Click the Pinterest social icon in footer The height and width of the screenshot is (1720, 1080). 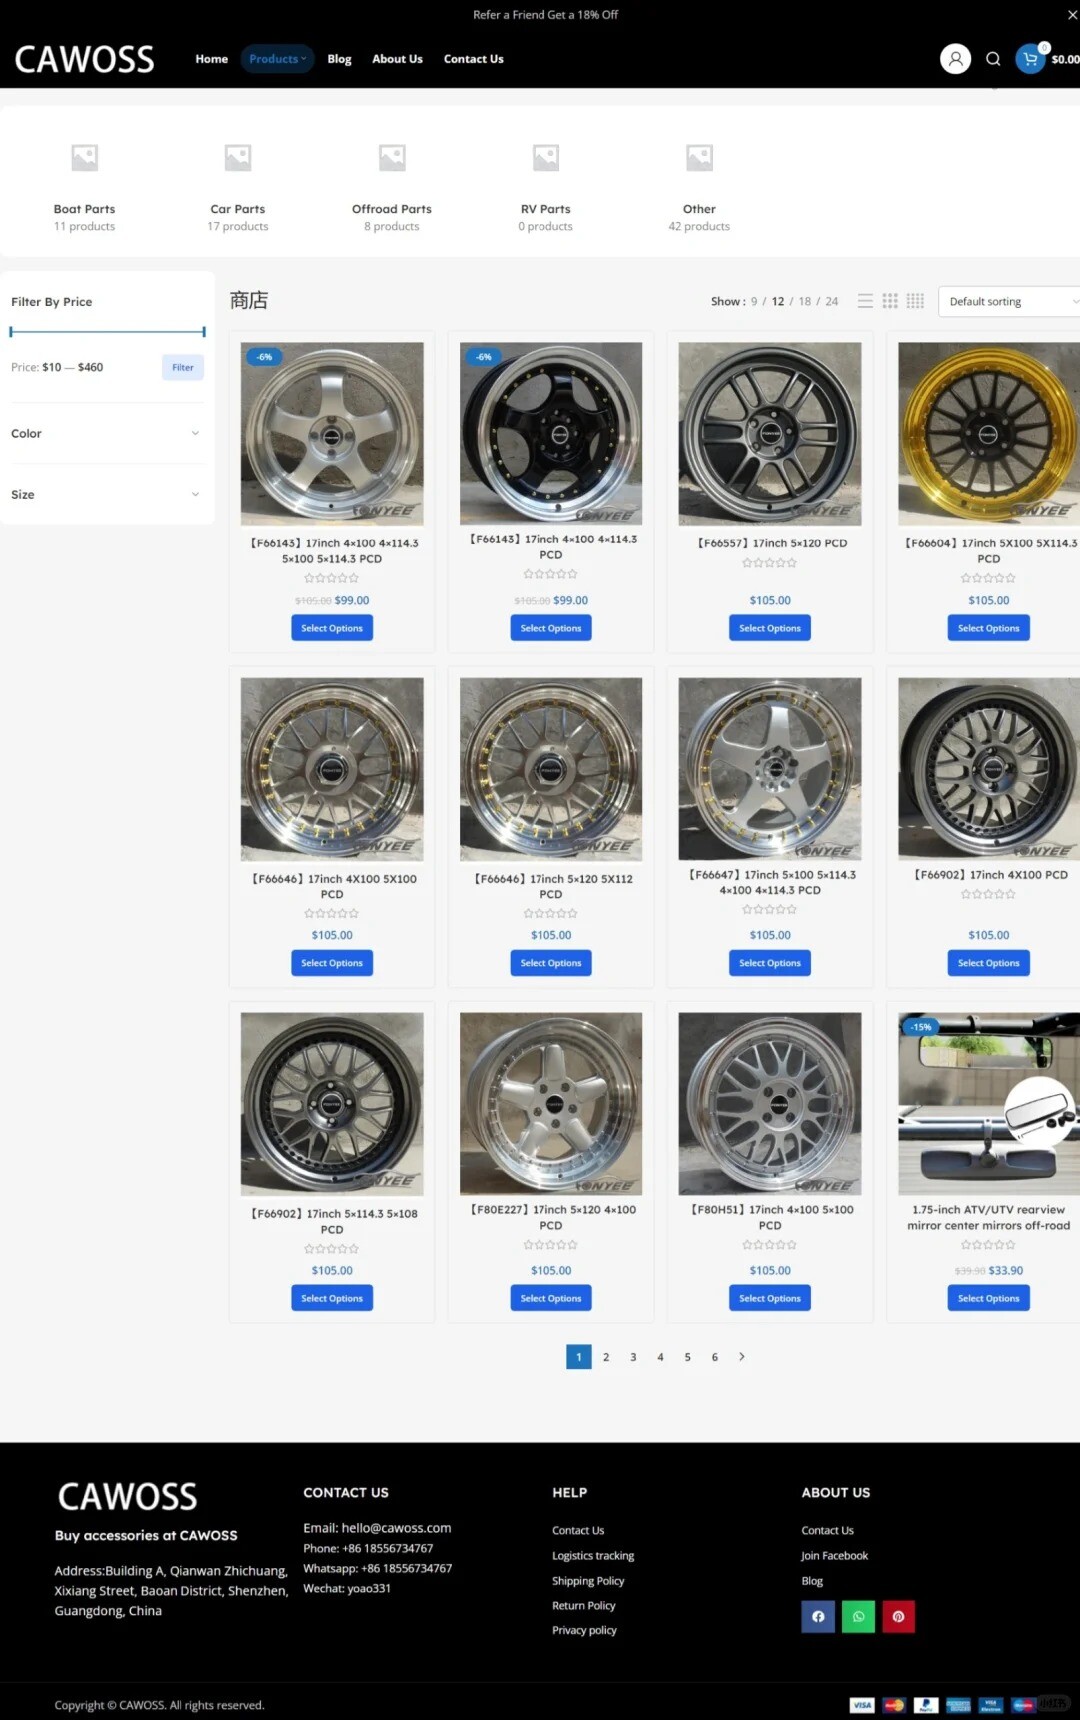point(898,1616)
